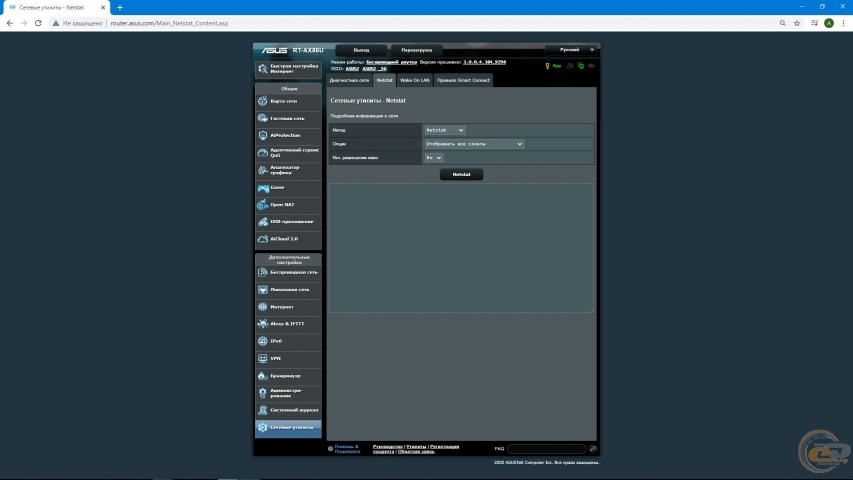Click the FAQ search input field
This screenshot has width=853, height=480.
pyautogui.click(x=547, y=449)
